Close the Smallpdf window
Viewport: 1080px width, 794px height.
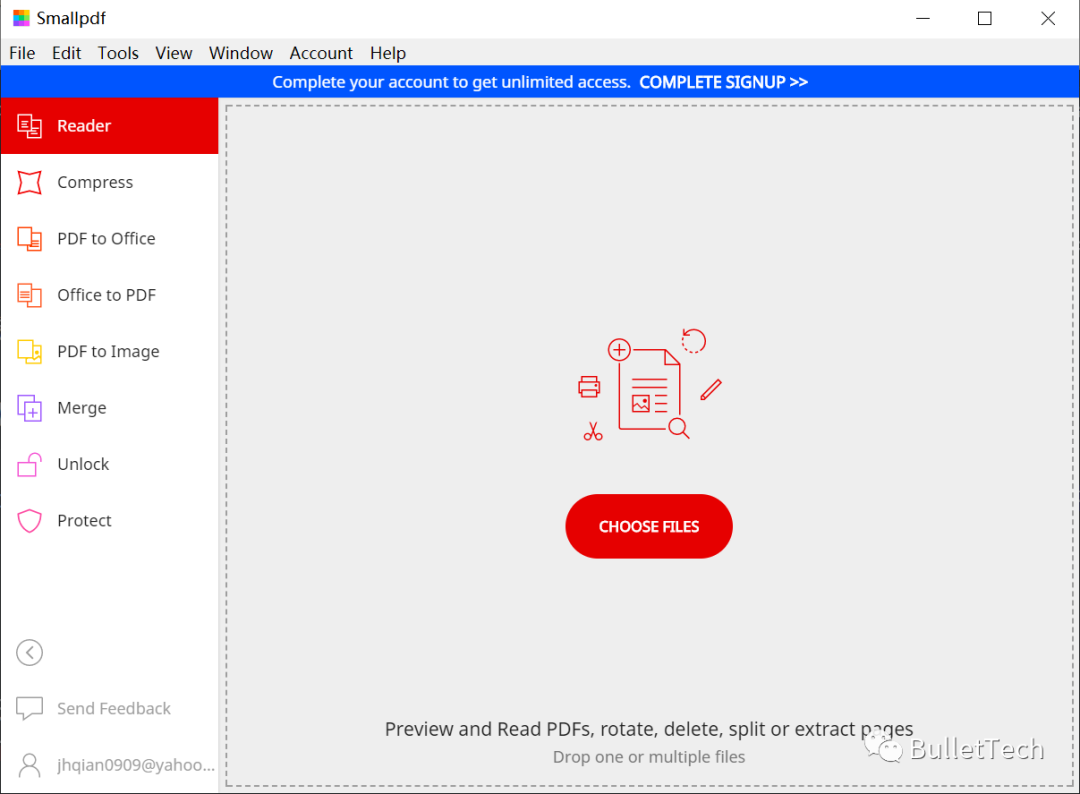(1048, 19)
